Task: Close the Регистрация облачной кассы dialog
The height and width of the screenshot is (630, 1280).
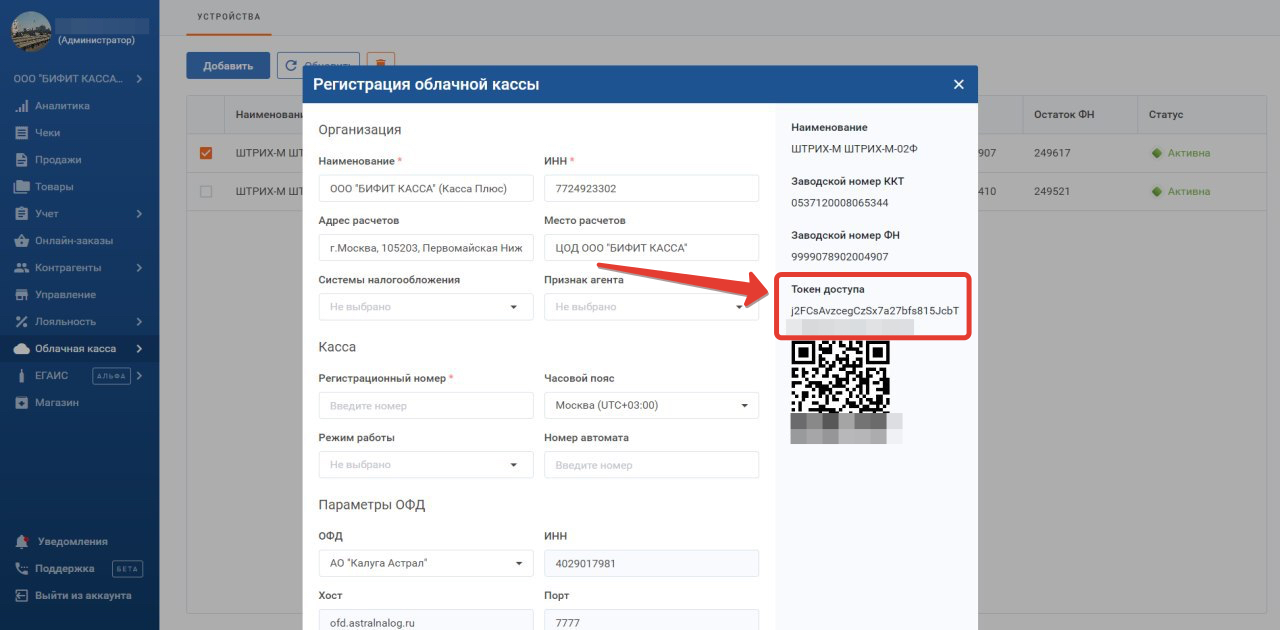Action: pos(958,85)
